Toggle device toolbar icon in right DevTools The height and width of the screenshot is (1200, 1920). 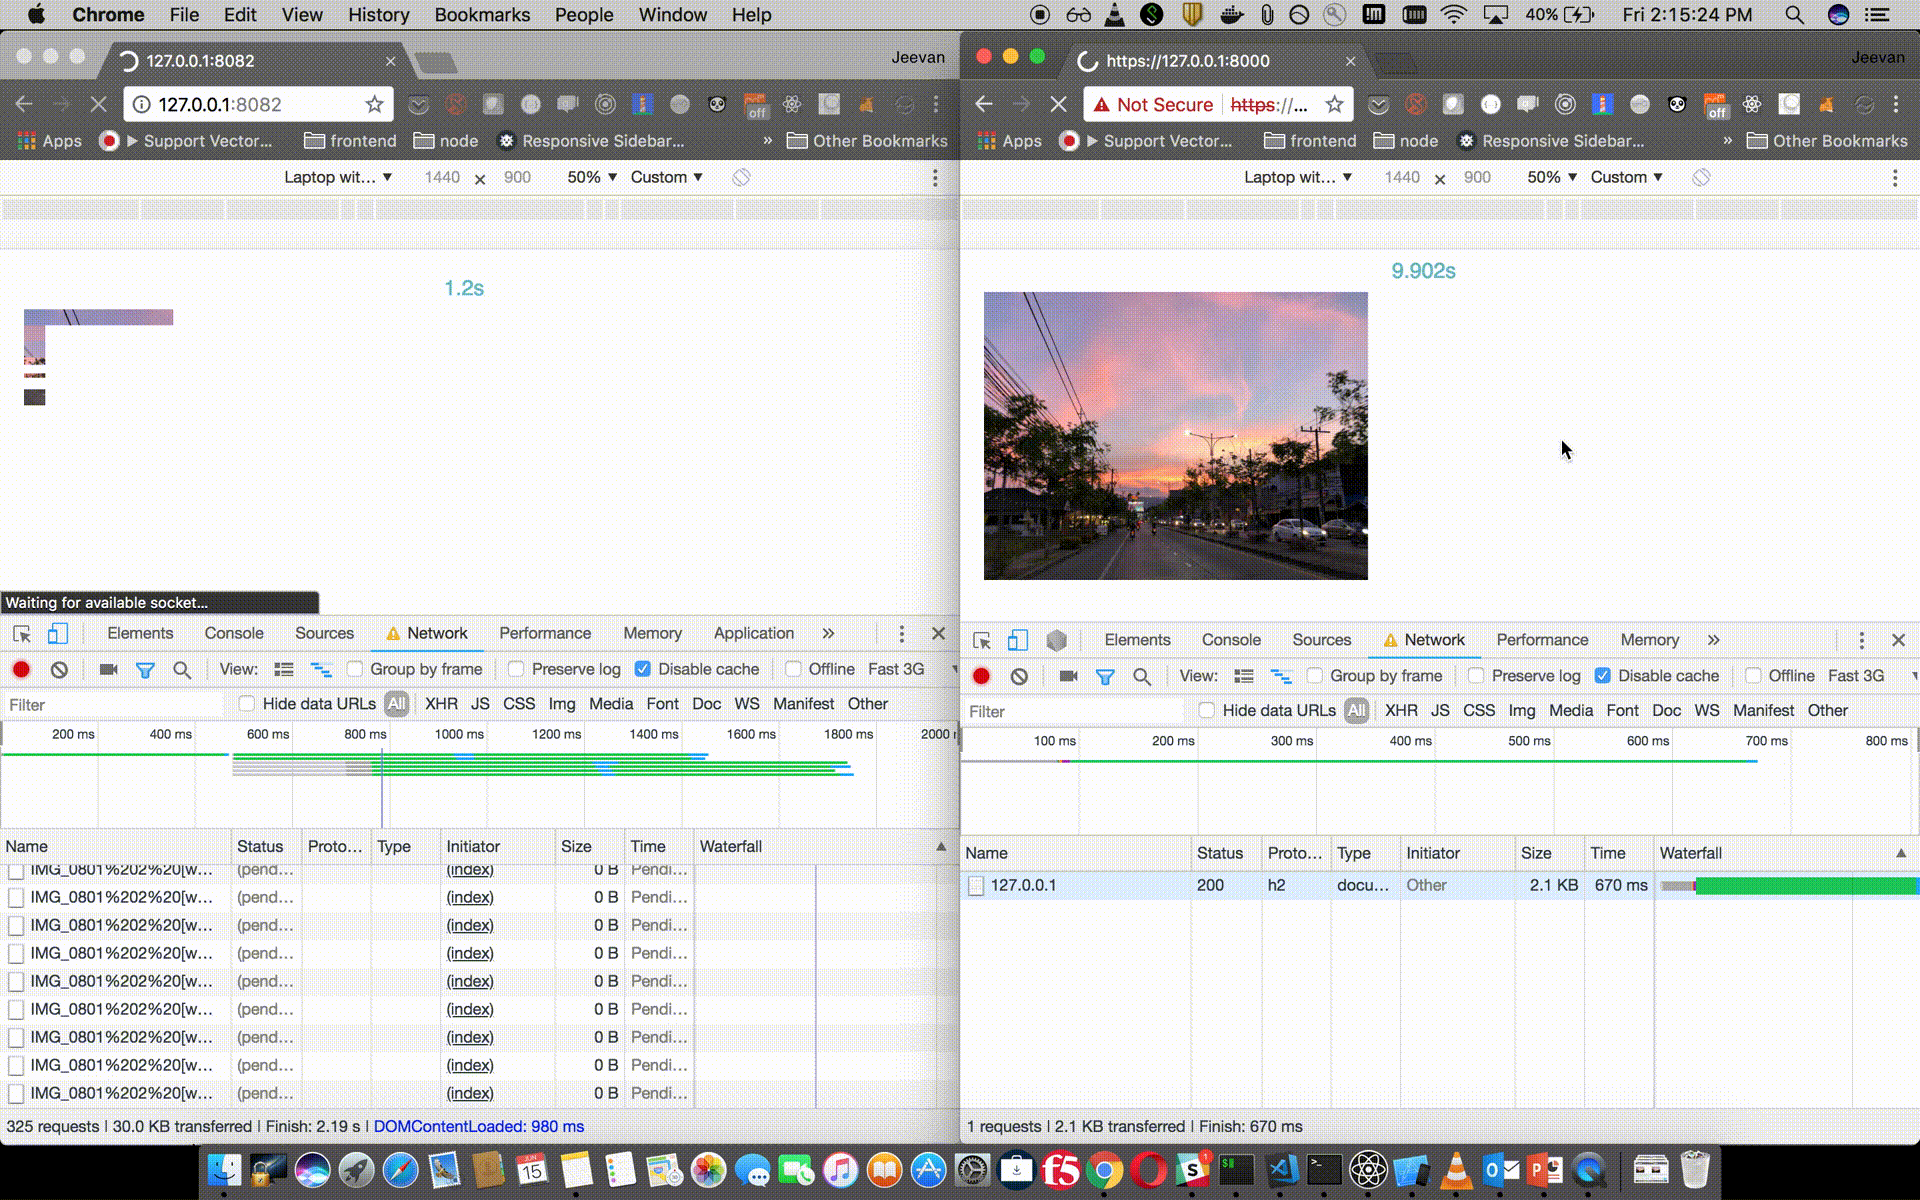pos(1018,640)
